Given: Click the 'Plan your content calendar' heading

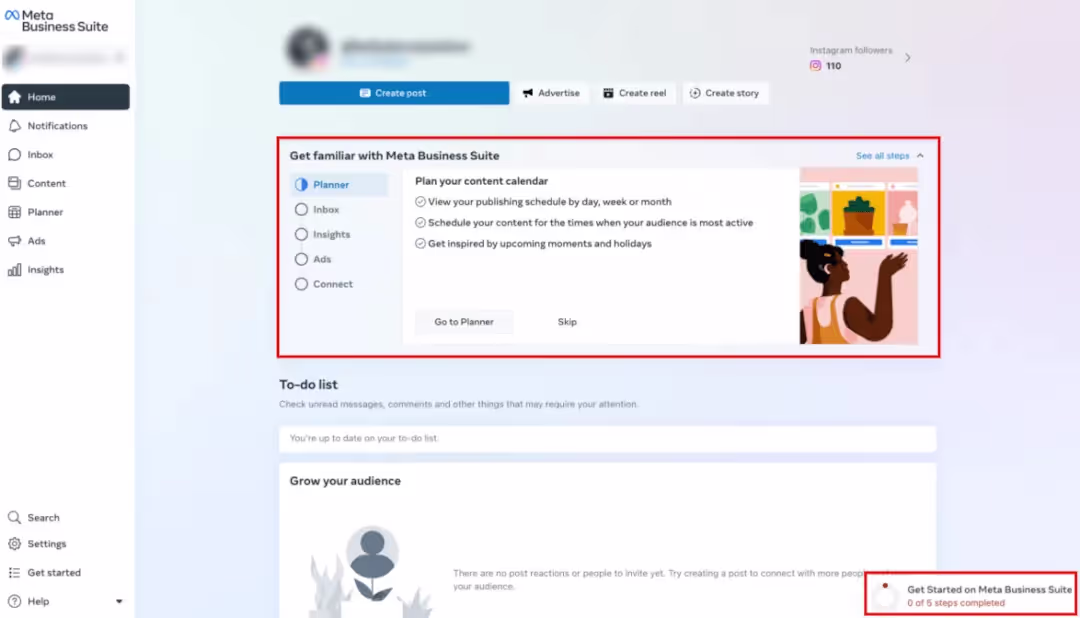Looking at the screenshot, I should click(x=481, y=181).
